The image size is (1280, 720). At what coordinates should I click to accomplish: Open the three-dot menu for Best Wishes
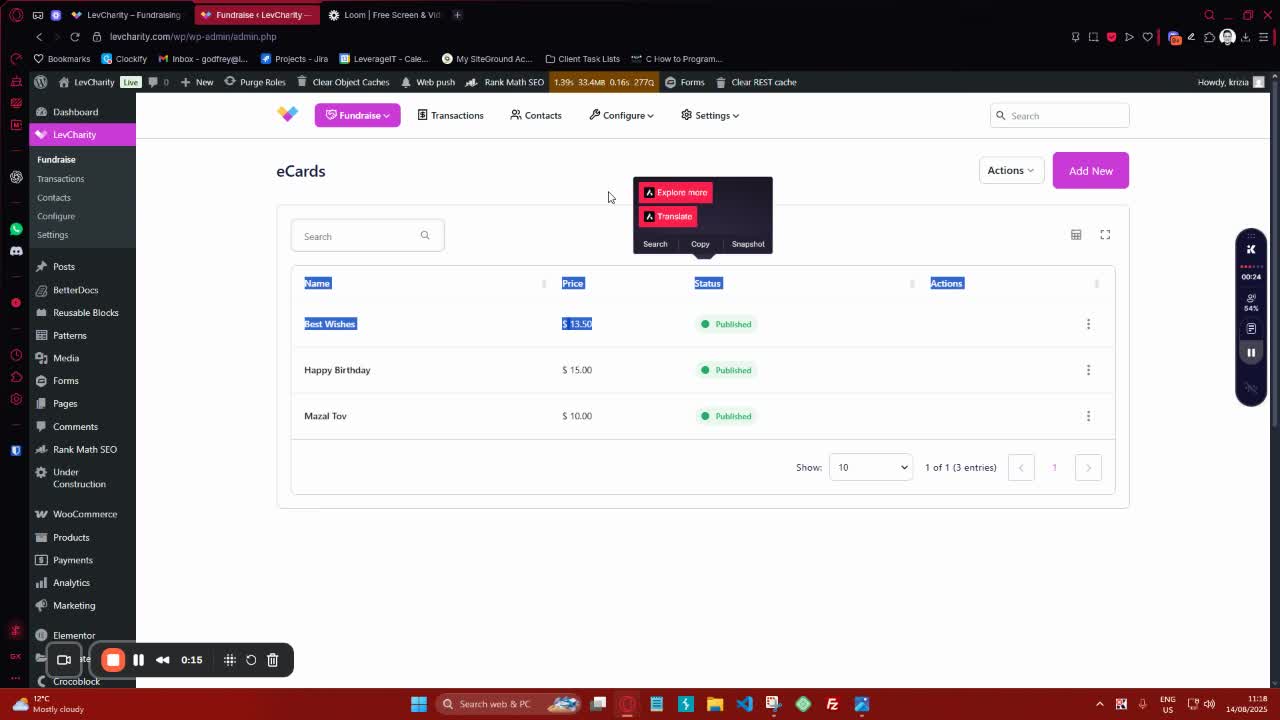[x=1088, y=324]
